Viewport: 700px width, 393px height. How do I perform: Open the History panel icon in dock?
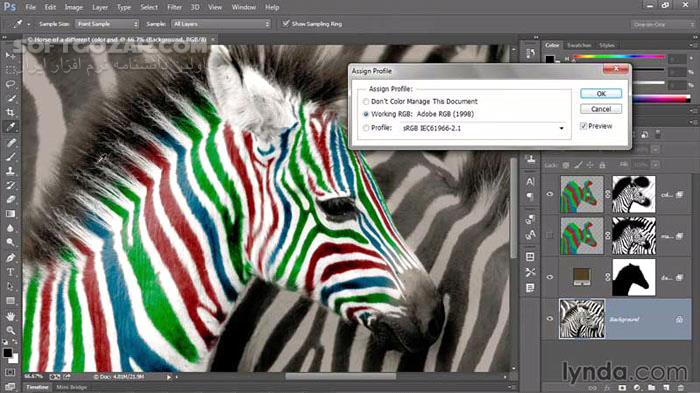coord(530,54)
